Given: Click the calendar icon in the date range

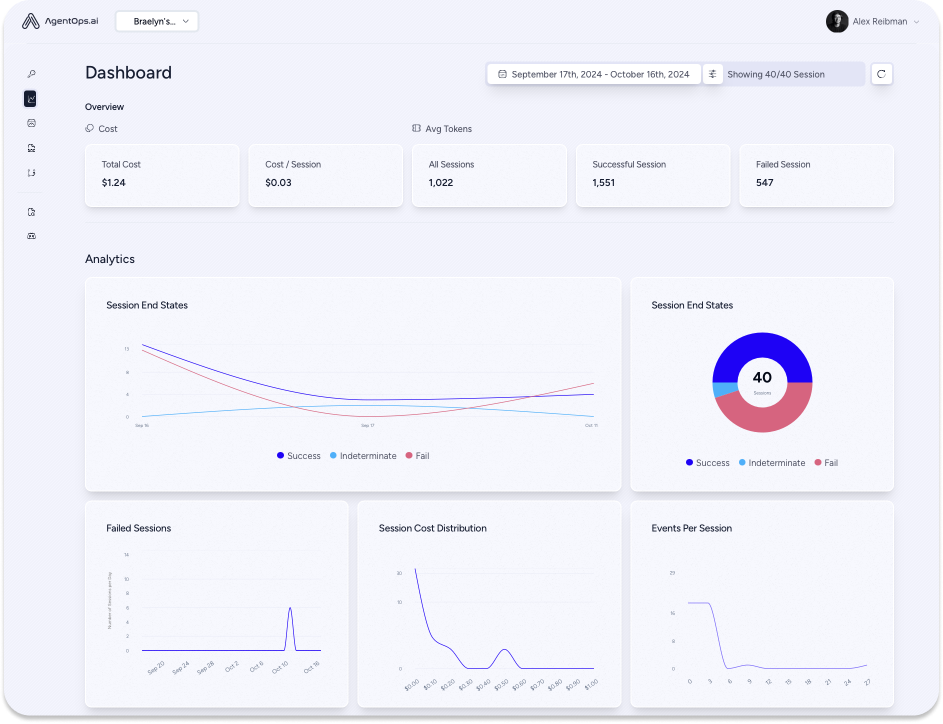Looking at the screenshot, I should (502, 74).
